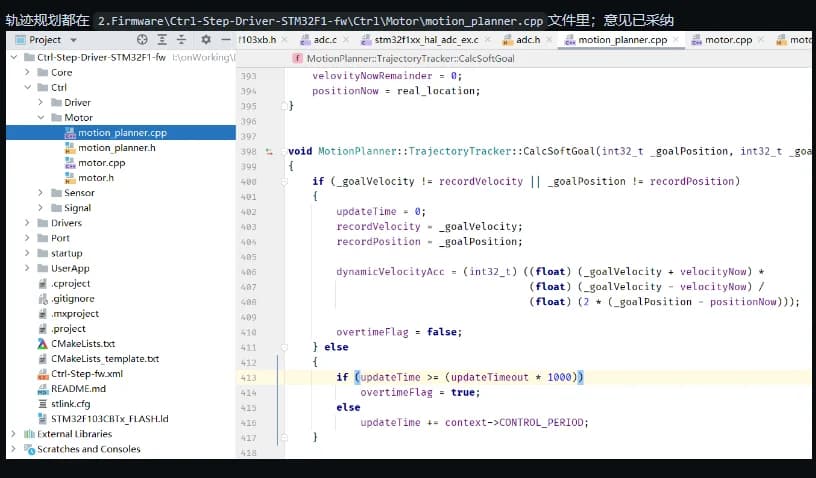Click context->CONTROL_PERIOD on line 416
Image resolution: width=816 pixels, height=478 pixels.
(516, 423)
